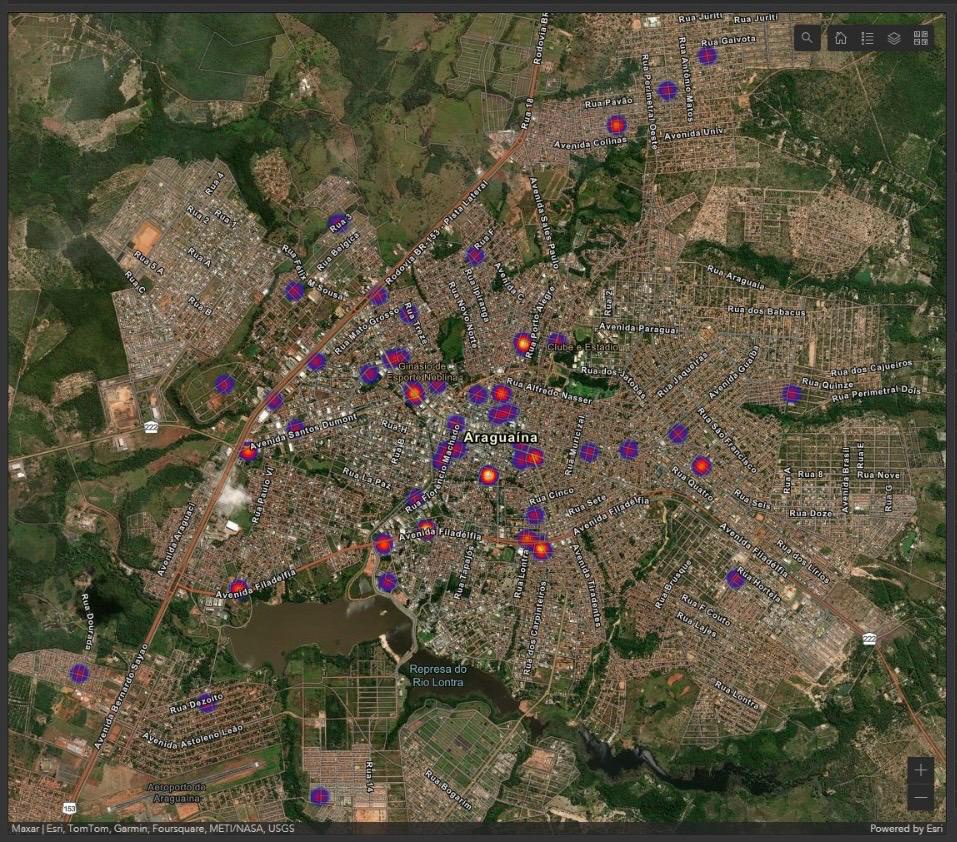Select the heat spot above Avenida Colinas
The image size is (957, 842).
[x=616, y=125]
